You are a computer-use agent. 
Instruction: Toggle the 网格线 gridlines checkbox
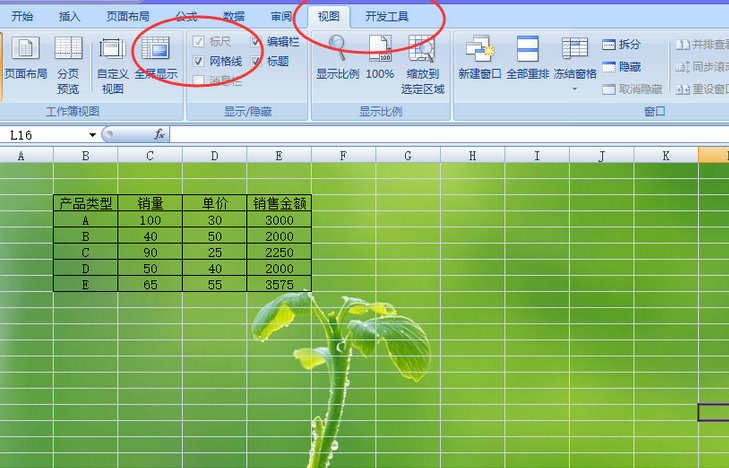199,62
